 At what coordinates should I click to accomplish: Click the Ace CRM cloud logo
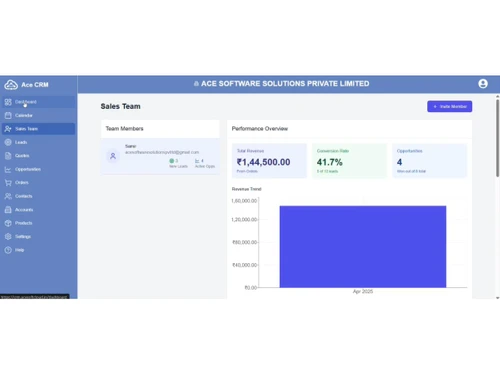(11, 85)
